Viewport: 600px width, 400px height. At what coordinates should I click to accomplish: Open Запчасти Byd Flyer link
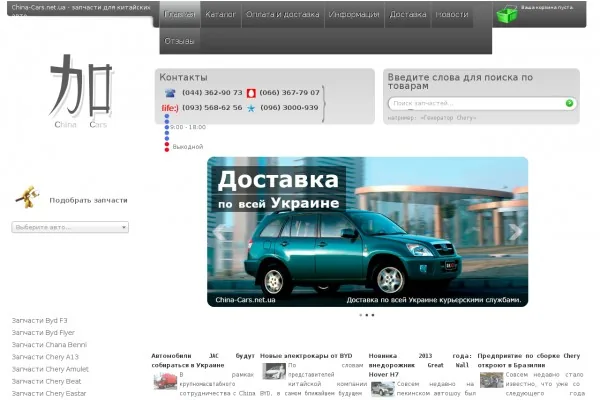pos(43,333)
